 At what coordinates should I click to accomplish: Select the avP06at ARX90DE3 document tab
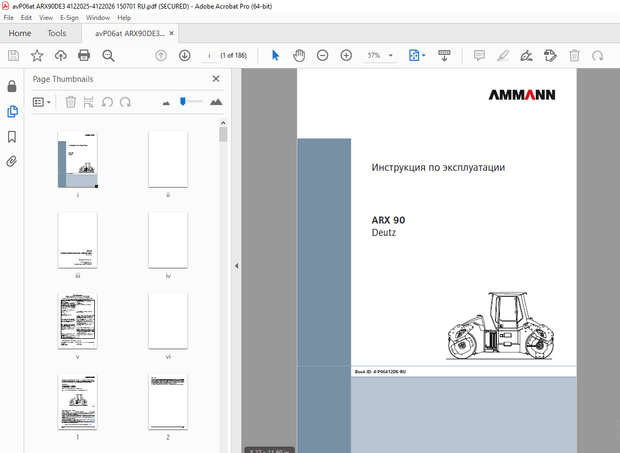pyautogui.click(x=129, y=34)
